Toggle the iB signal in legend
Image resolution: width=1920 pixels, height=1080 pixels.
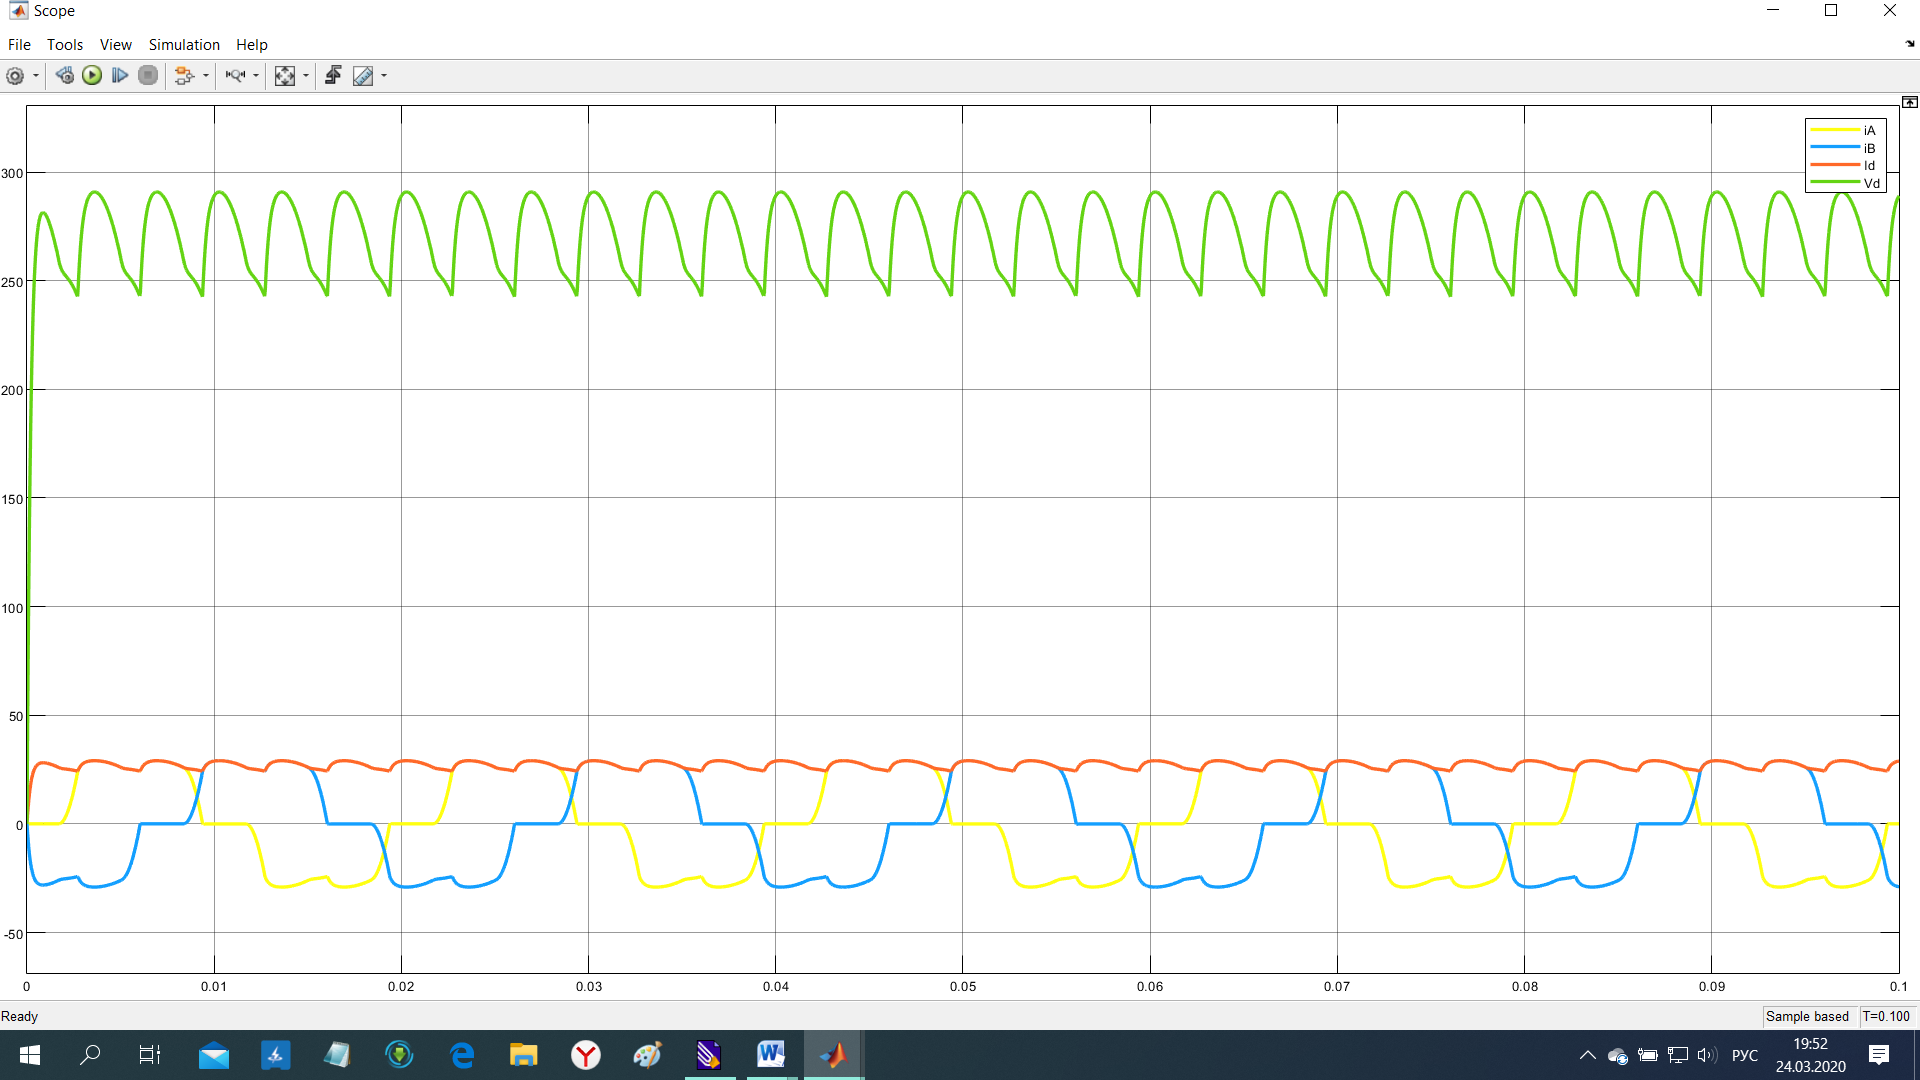[1868, 149]
